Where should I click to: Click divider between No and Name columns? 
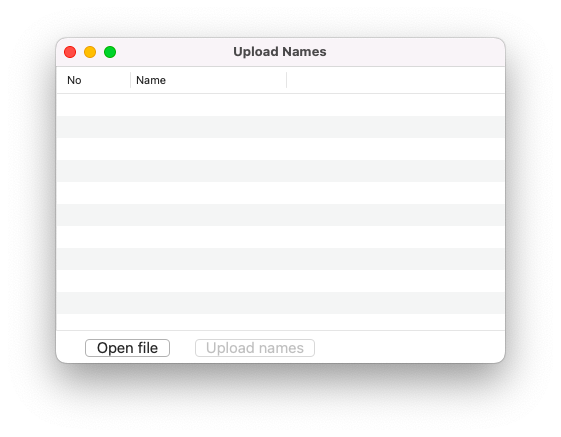coord(131,80)
